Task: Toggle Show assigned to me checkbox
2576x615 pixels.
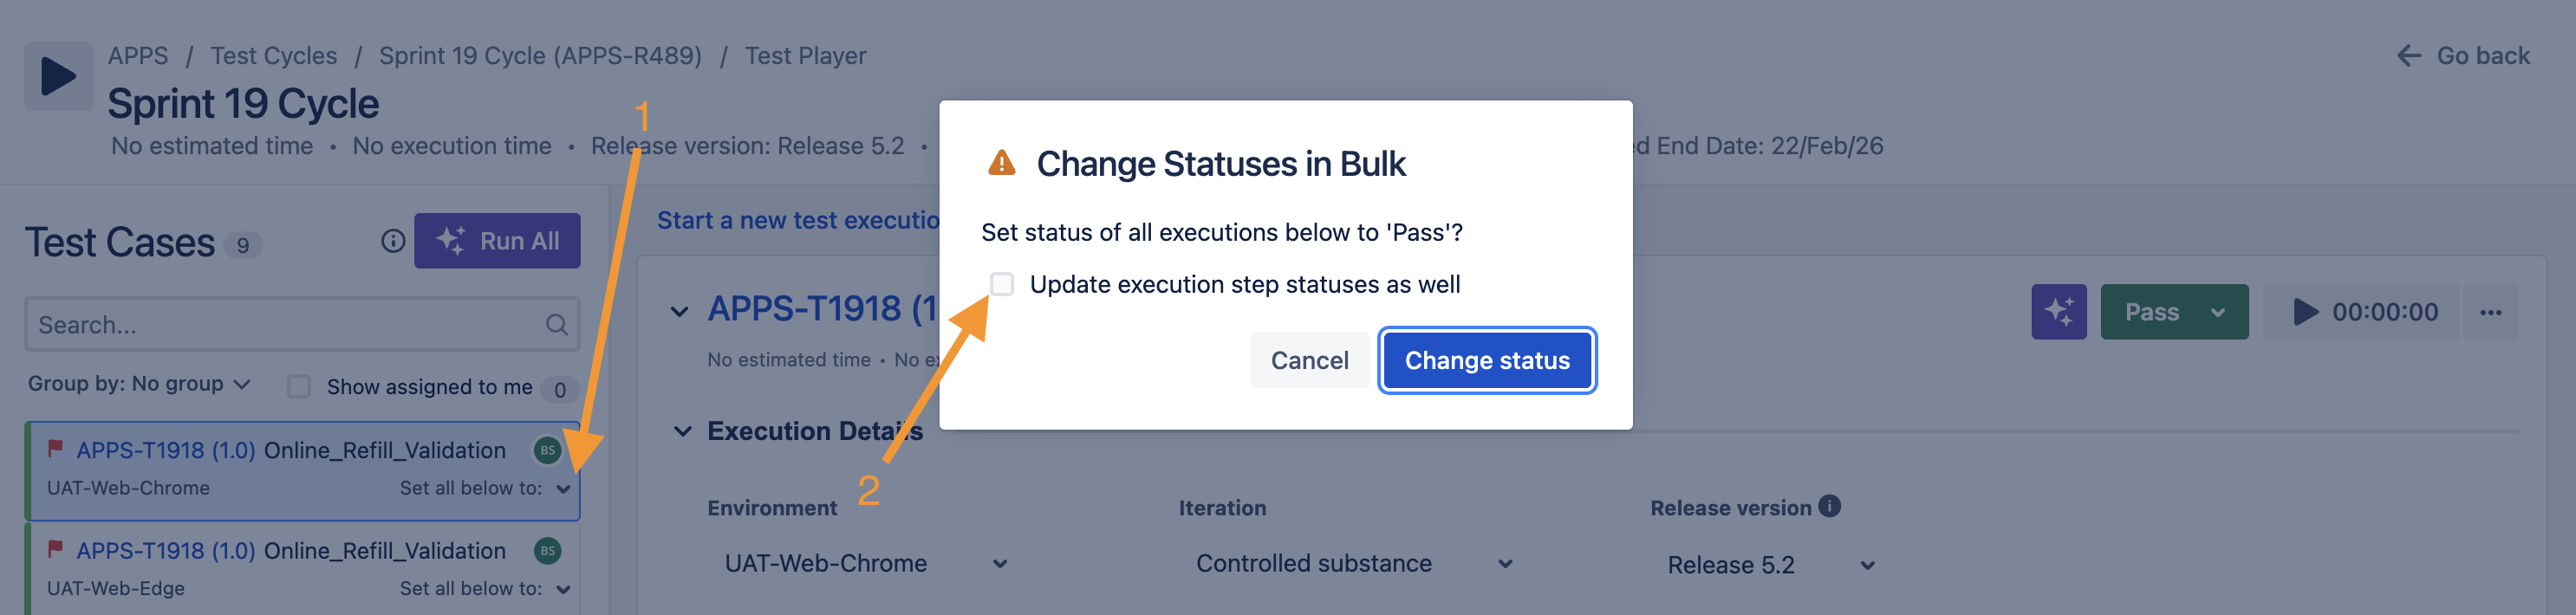Action: coord(299,387)
